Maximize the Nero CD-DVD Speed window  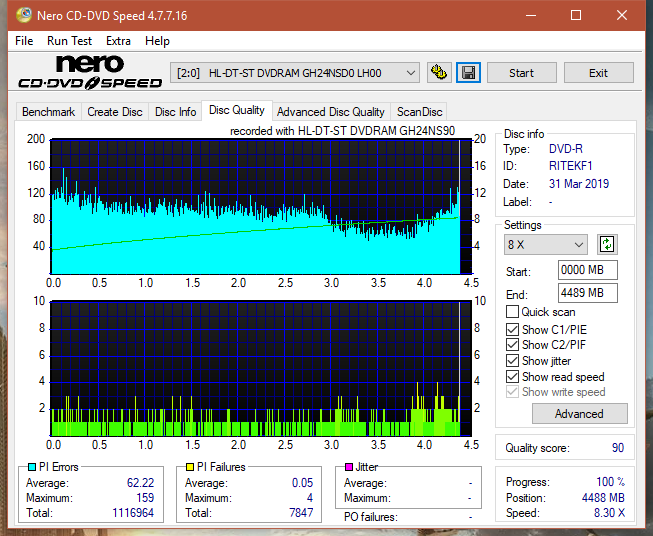[x=576, y=15]
